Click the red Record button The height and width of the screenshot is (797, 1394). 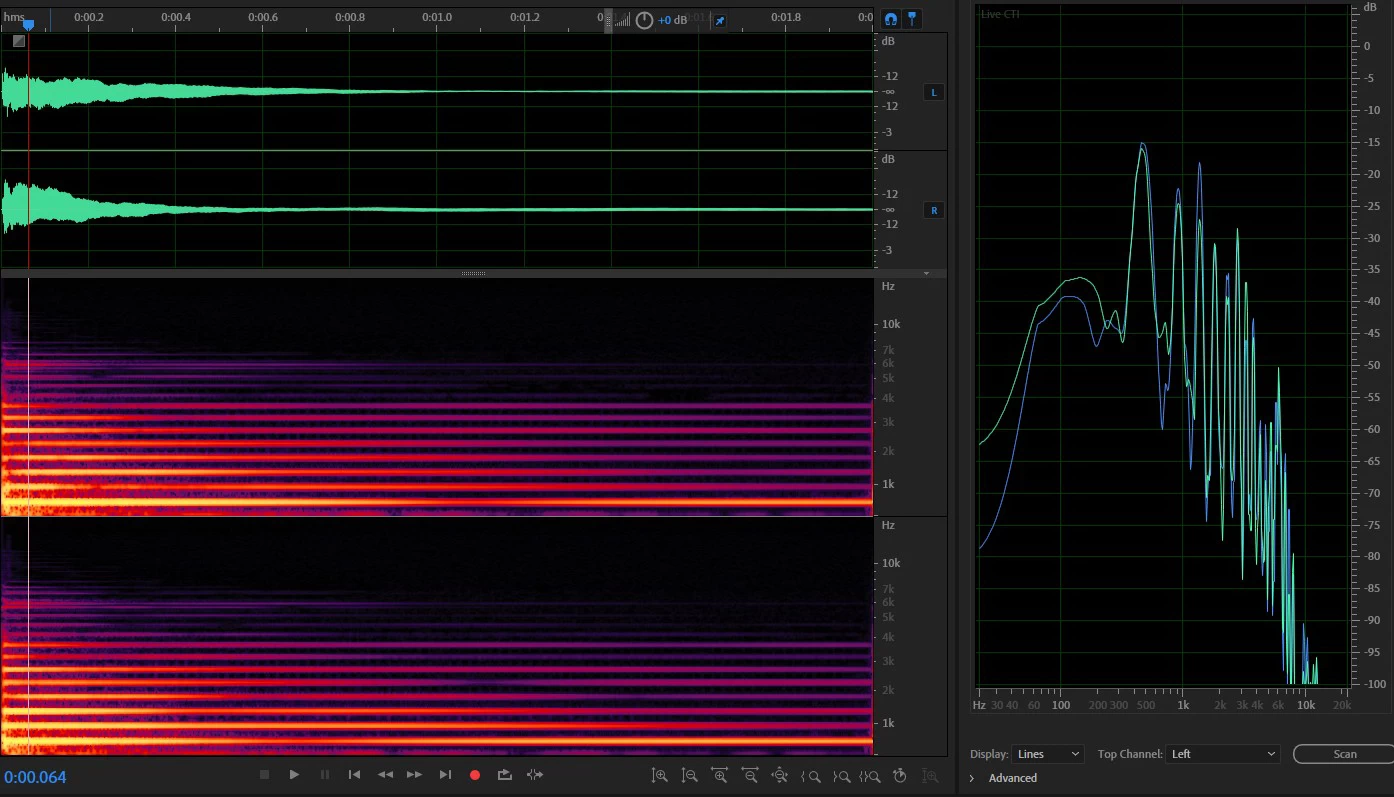[x=475, y=775]
